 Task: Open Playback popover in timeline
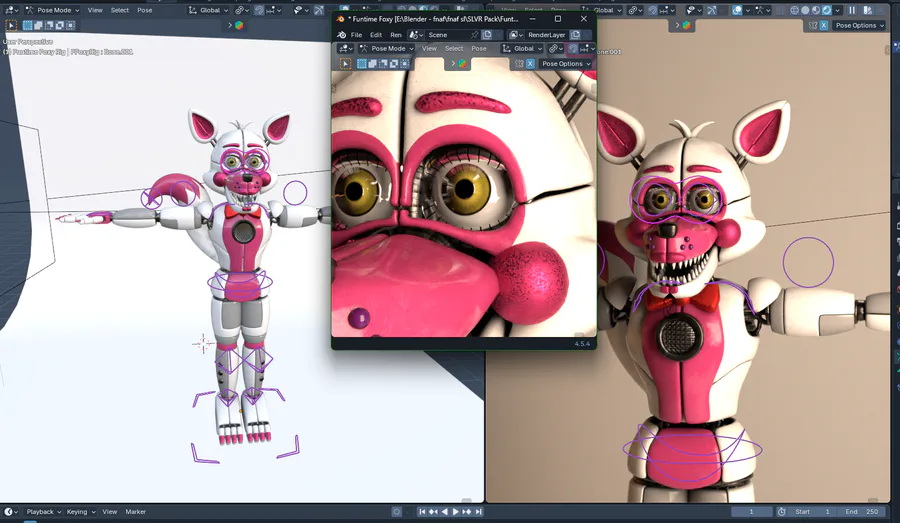coord(44,512)
